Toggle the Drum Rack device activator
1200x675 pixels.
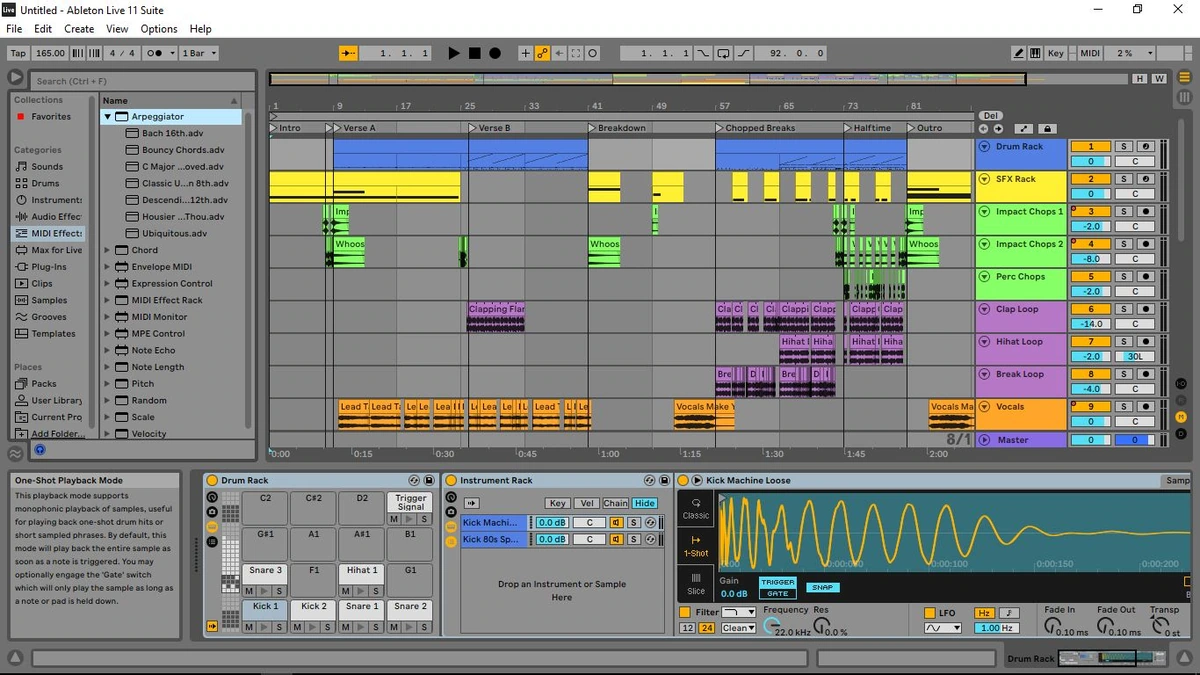point(212,480)
